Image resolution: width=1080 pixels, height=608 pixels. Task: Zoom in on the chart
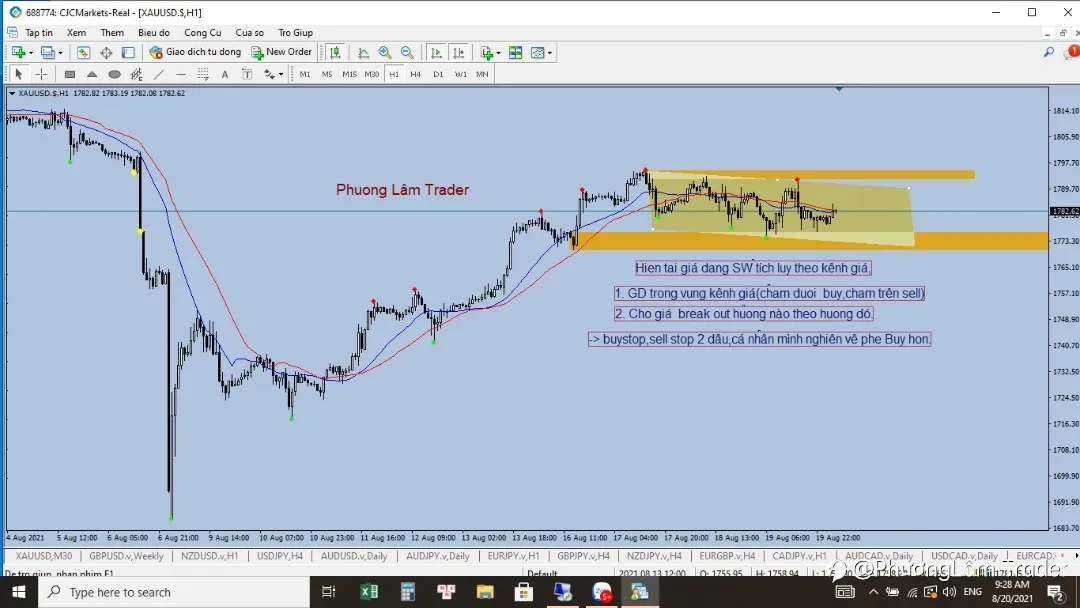(385, 52)
